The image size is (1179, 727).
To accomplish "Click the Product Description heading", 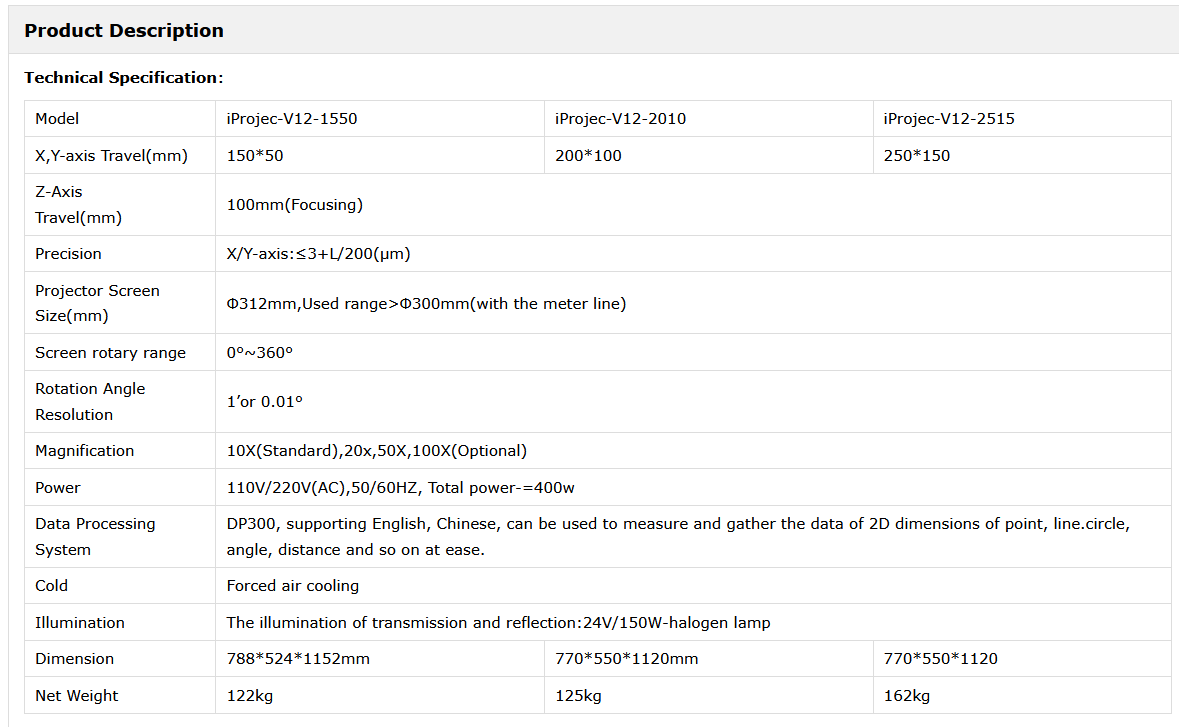I will [x=124, y=31].
